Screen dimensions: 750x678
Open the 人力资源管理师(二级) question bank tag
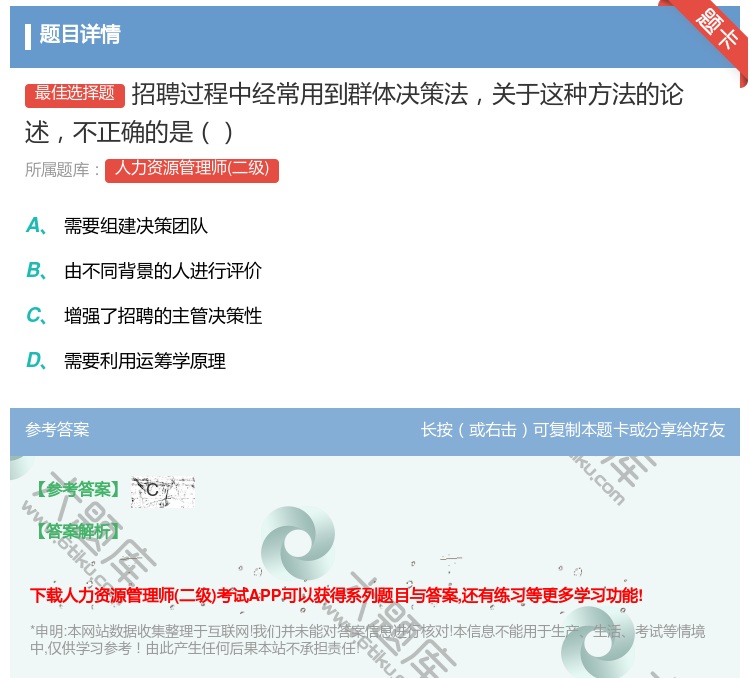[192, 170]
